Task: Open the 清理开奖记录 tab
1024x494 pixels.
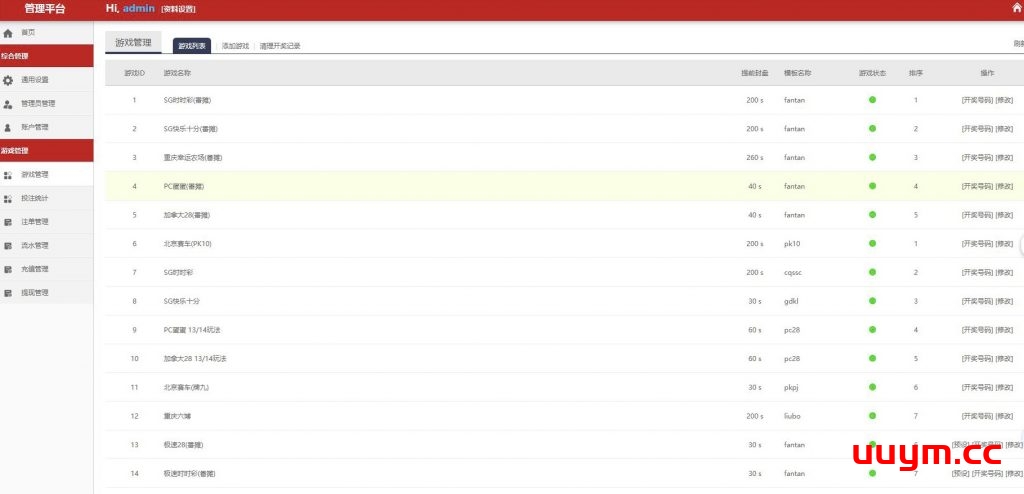Action: [x=280, y=46]
